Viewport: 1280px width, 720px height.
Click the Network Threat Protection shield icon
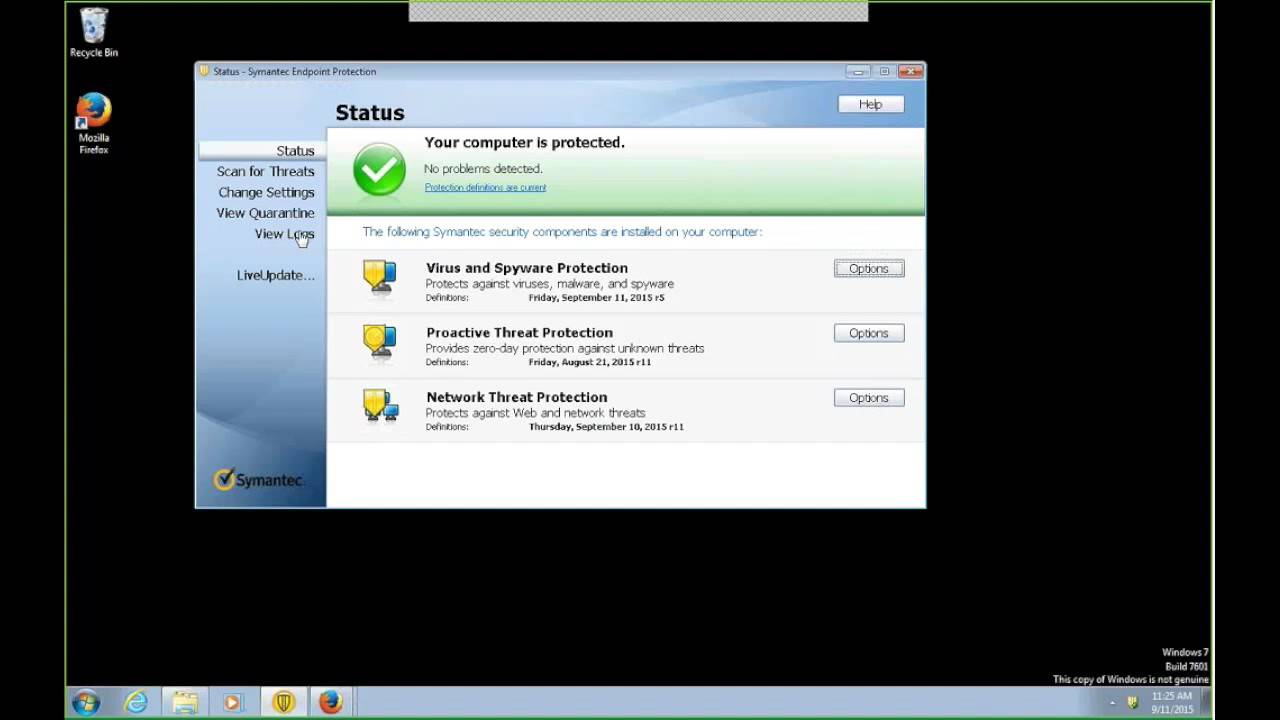[380, 406]
